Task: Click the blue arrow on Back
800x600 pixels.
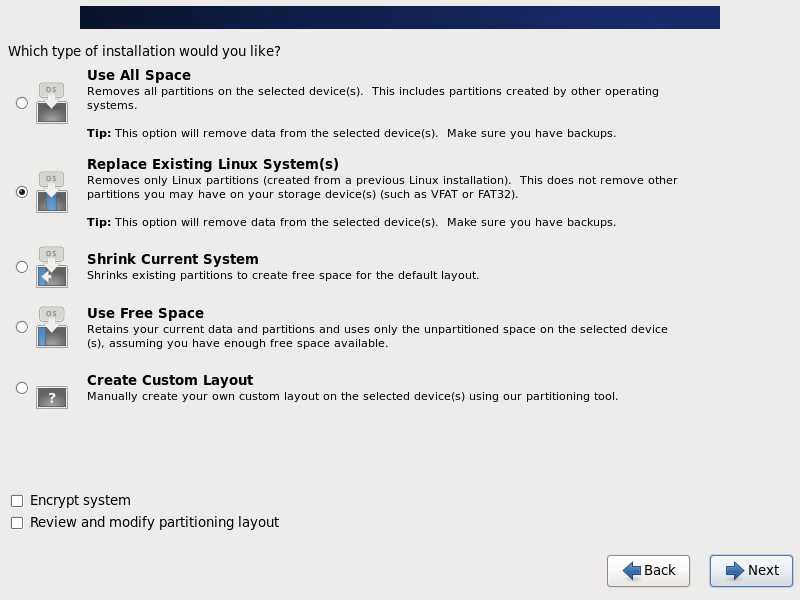Action: tap(632, 570)
